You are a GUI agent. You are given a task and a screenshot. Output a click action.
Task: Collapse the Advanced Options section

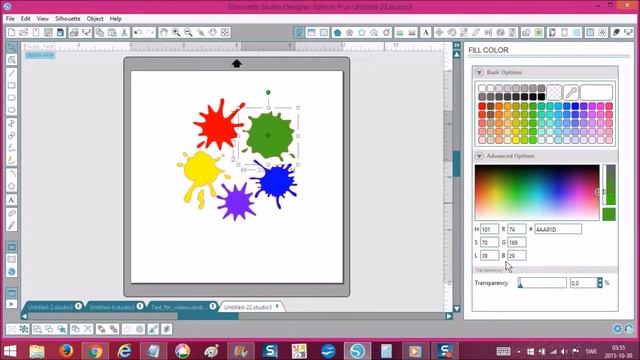point(479,156)
